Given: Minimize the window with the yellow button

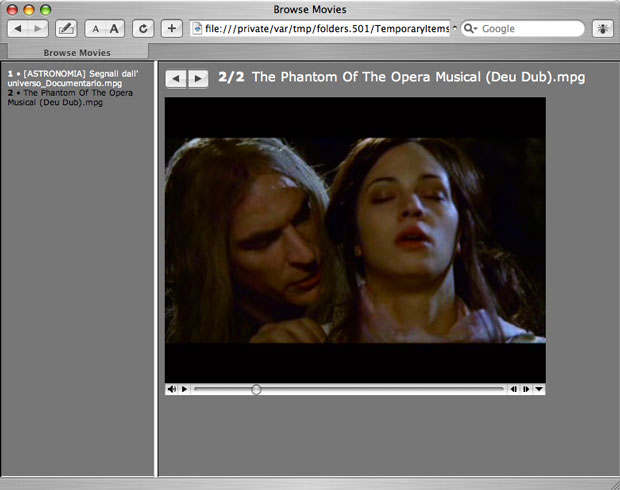Looking at the screenshot, I should coord(29,9).
